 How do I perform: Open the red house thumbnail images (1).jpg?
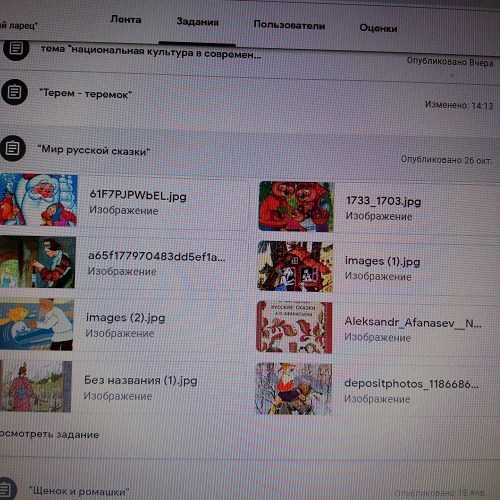[295, 267]
